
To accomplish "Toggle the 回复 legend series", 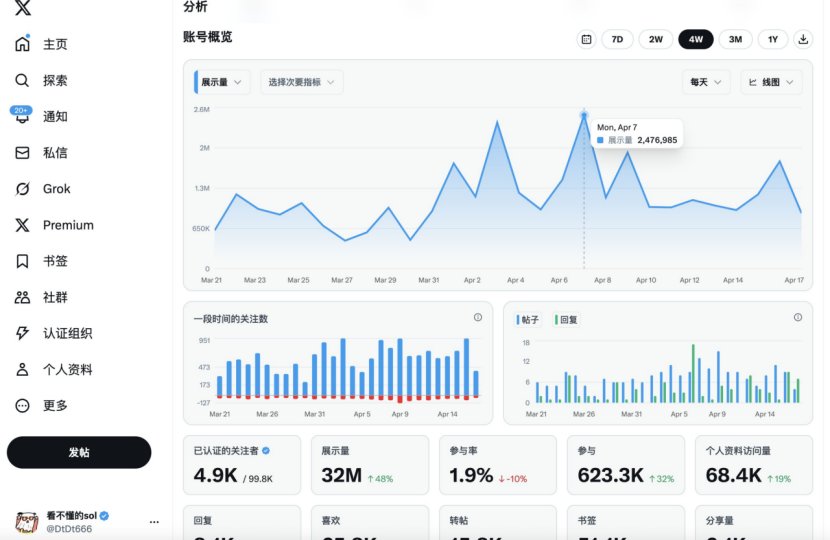I will click(x=566, y=320).
